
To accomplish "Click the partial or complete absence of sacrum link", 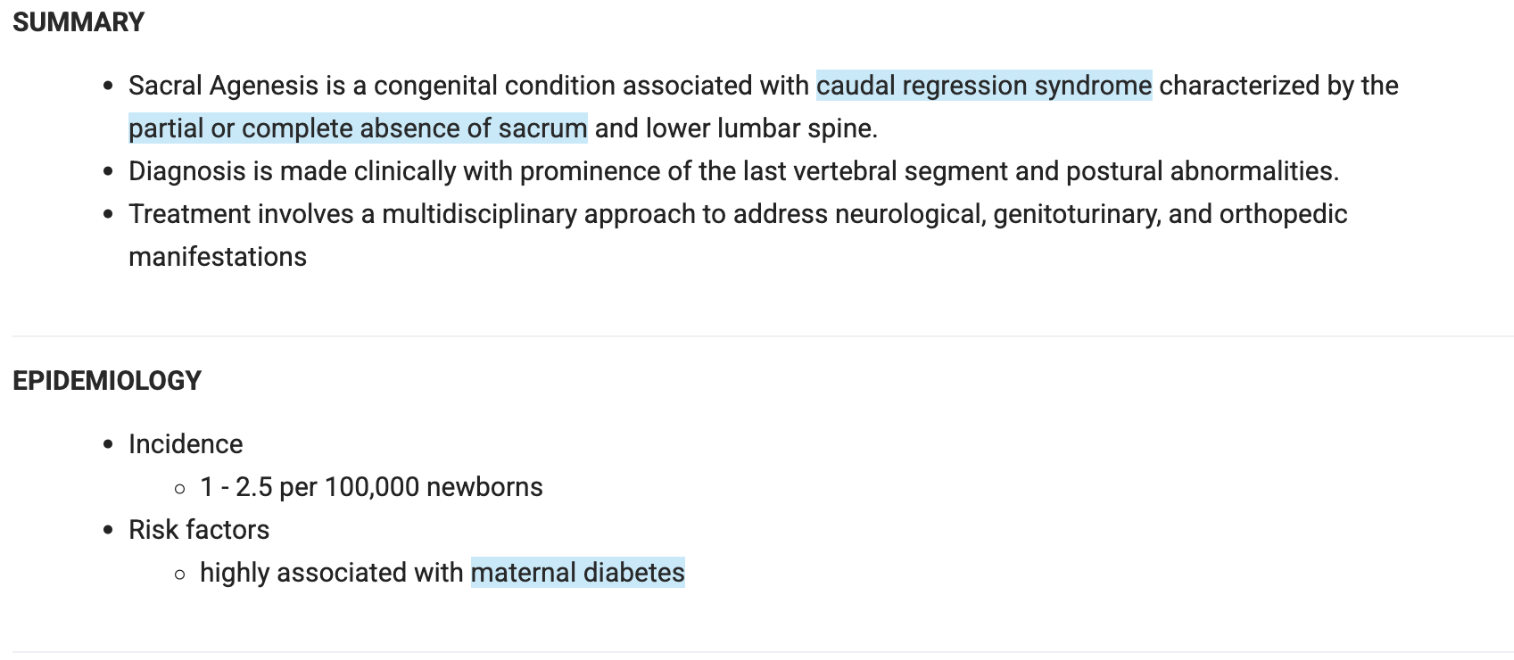I will pos(357,129).
